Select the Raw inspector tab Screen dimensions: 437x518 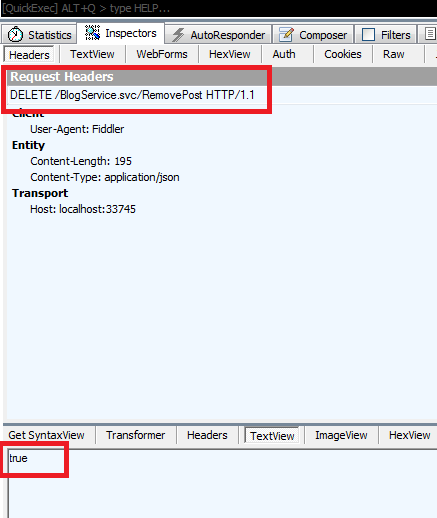pos(394,54)
